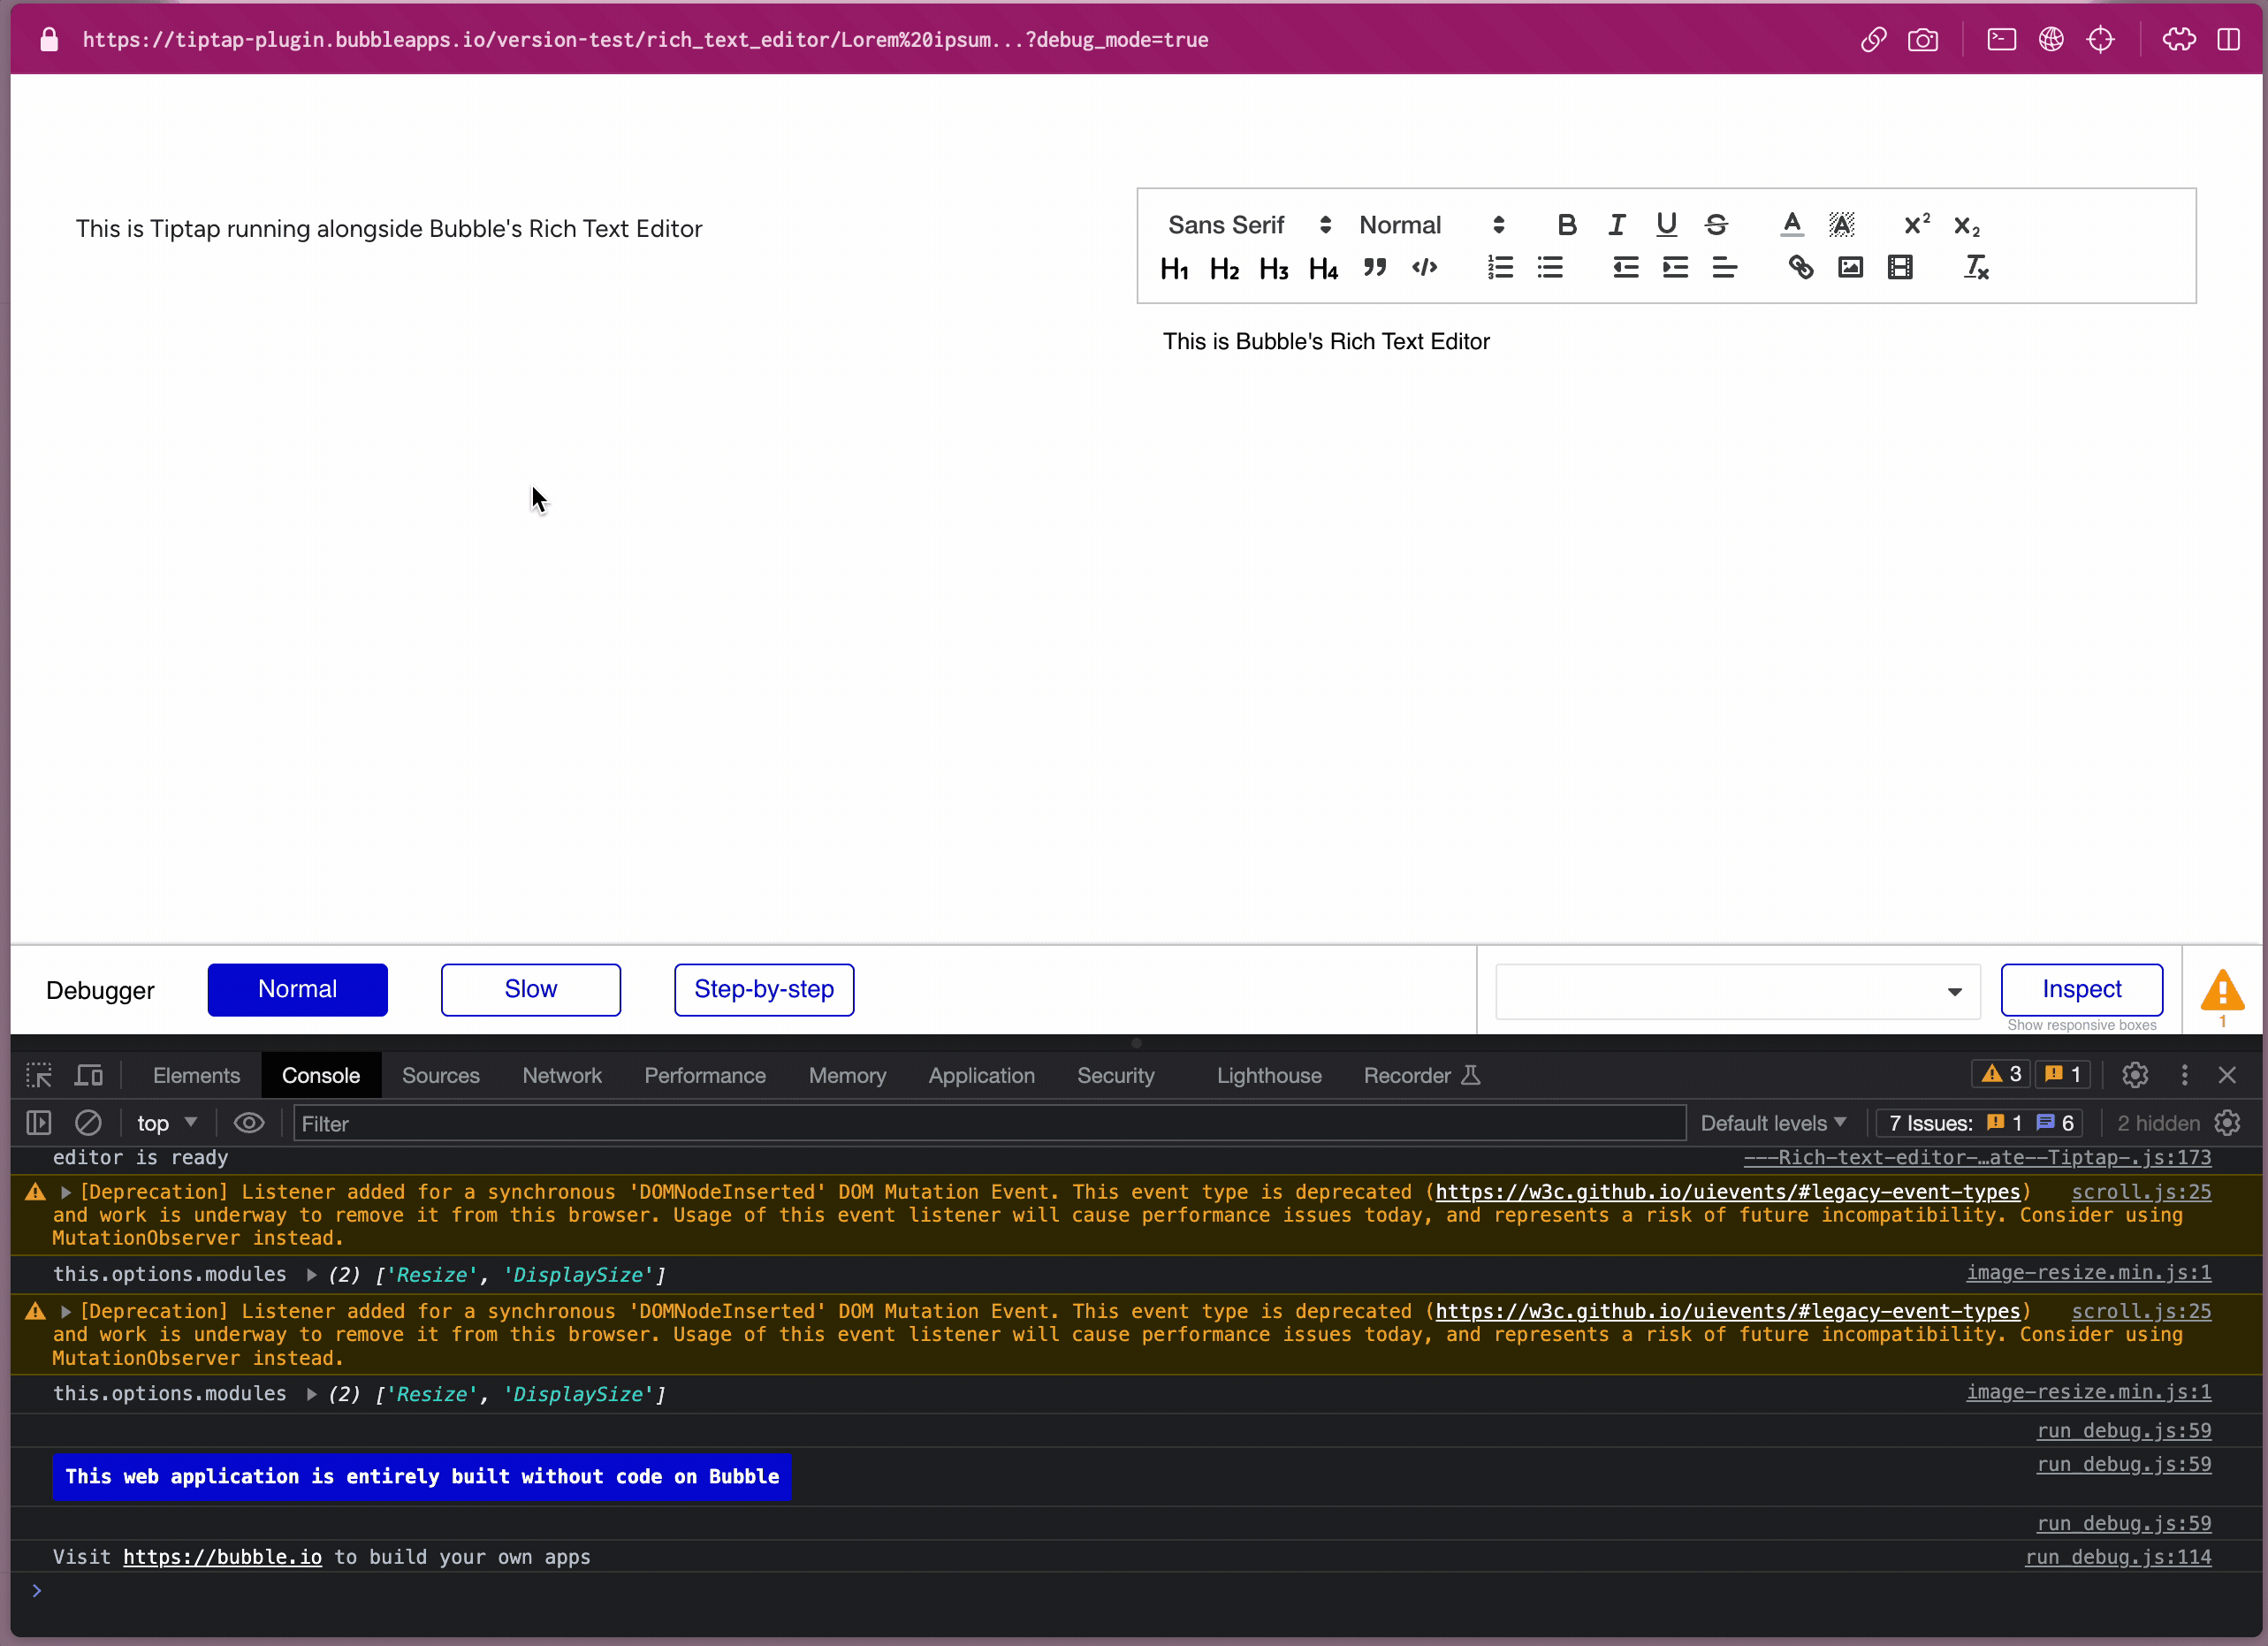Screen dimensions: 2268x1646
Task: Toggle the device toolbar in DevTools
Action: click(x=89, y=1075)
